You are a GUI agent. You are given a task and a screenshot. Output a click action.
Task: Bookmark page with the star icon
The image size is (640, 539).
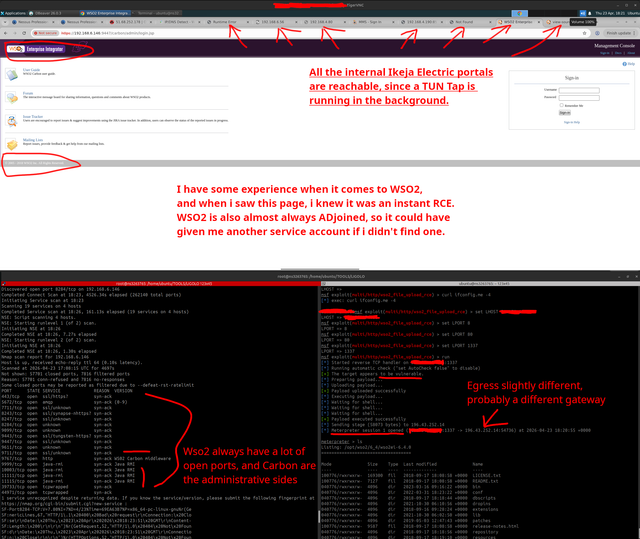click(584, 33)
